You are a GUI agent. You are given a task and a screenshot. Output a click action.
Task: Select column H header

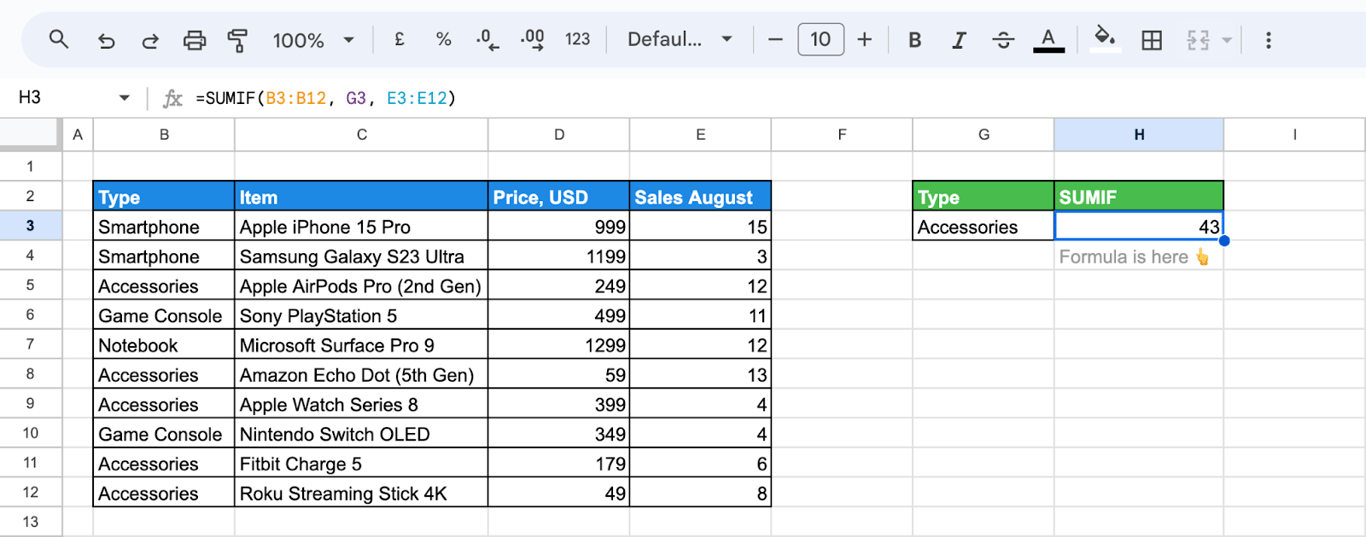pos(1139,134)
